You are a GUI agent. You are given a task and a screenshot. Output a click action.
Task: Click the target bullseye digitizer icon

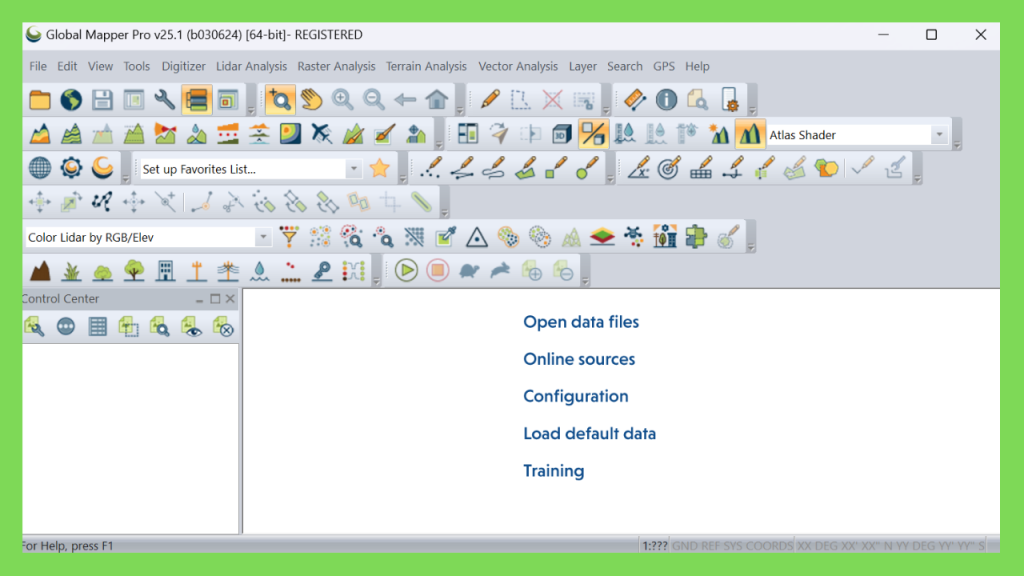669,168
